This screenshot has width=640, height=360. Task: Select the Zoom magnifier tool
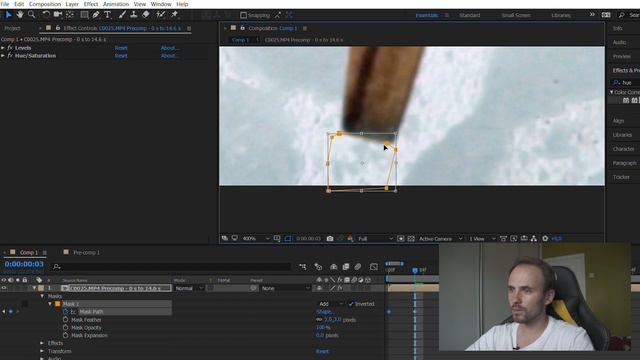click(x=31, y=15)
